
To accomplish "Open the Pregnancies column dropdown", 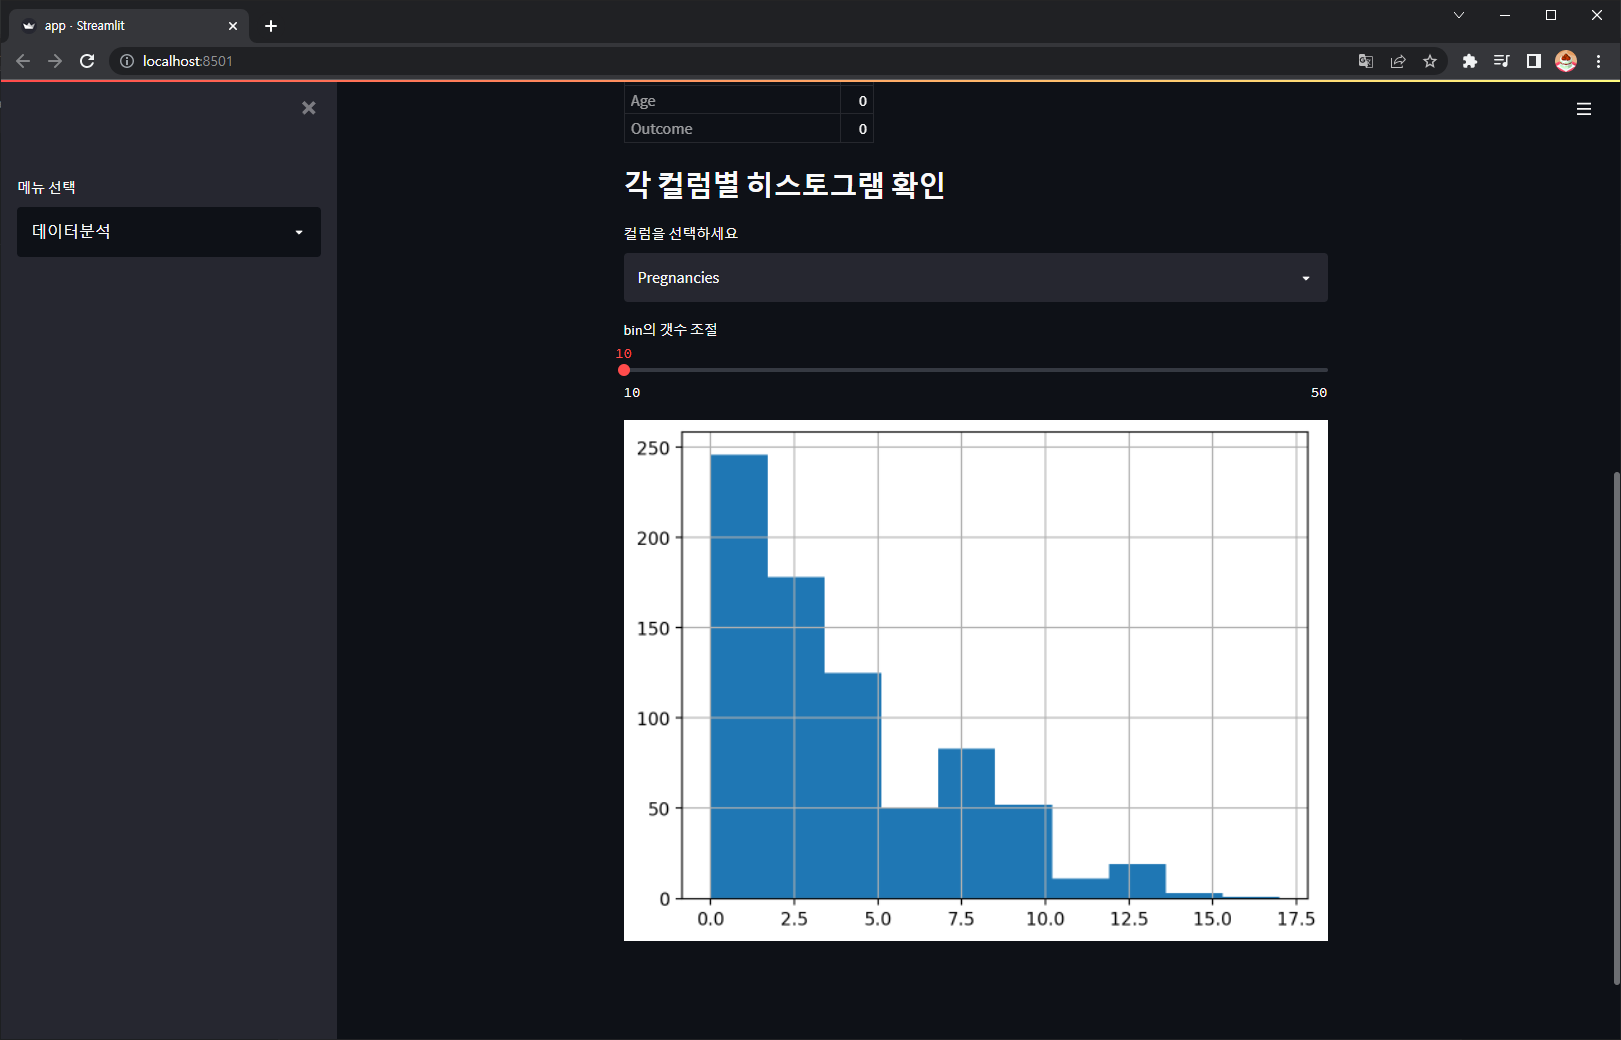I will 976,278.
